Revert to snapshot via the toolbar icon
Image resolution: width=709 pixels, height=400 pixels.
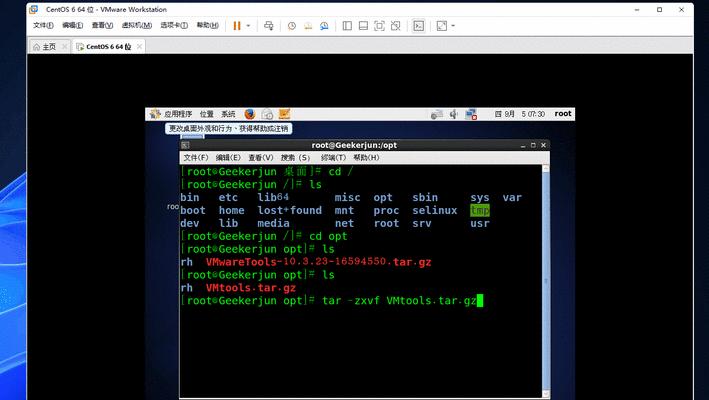pyautogui.click(x=308, y=26)
